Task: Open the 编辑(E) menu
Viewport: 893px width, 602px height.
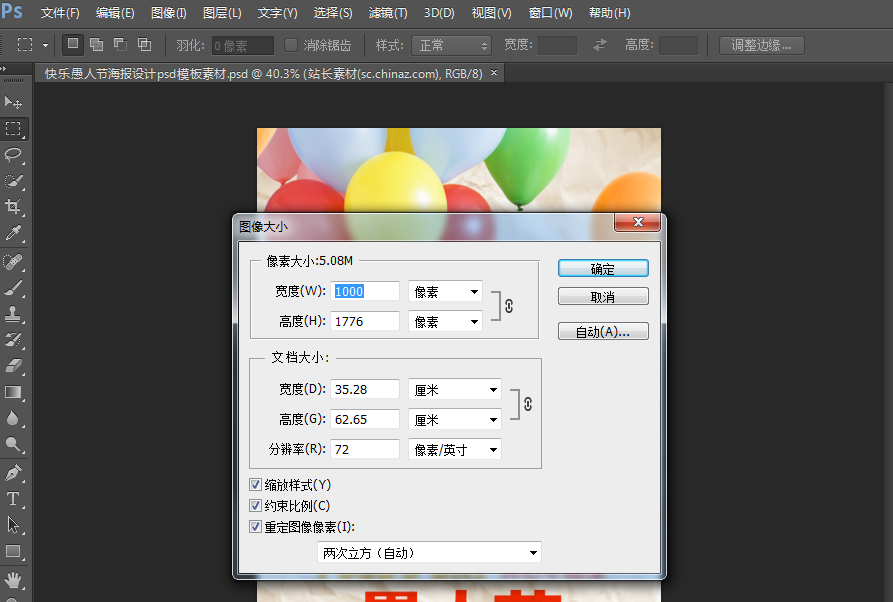Action: click(x=115, y=13)
